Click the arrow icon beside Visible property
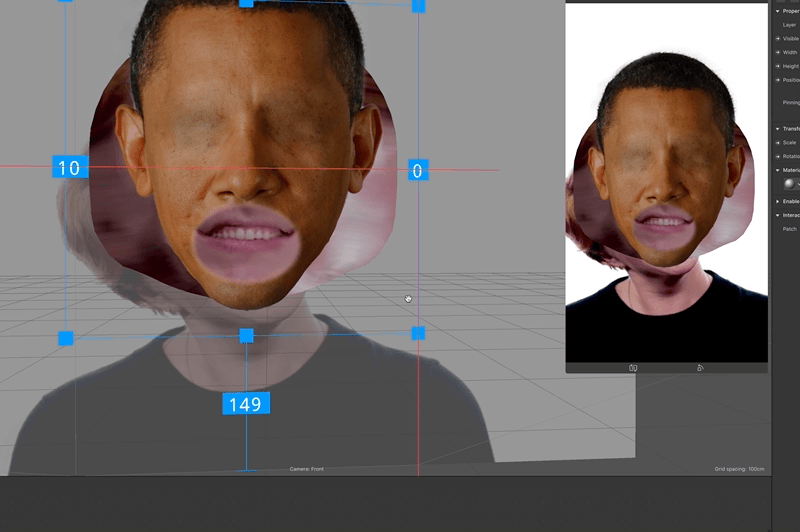 (778, 39)
